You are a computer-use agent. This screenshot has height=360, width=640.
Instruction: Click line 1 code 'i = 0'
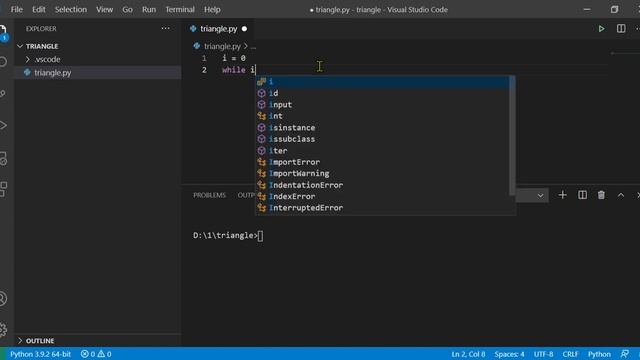[233, 58]
